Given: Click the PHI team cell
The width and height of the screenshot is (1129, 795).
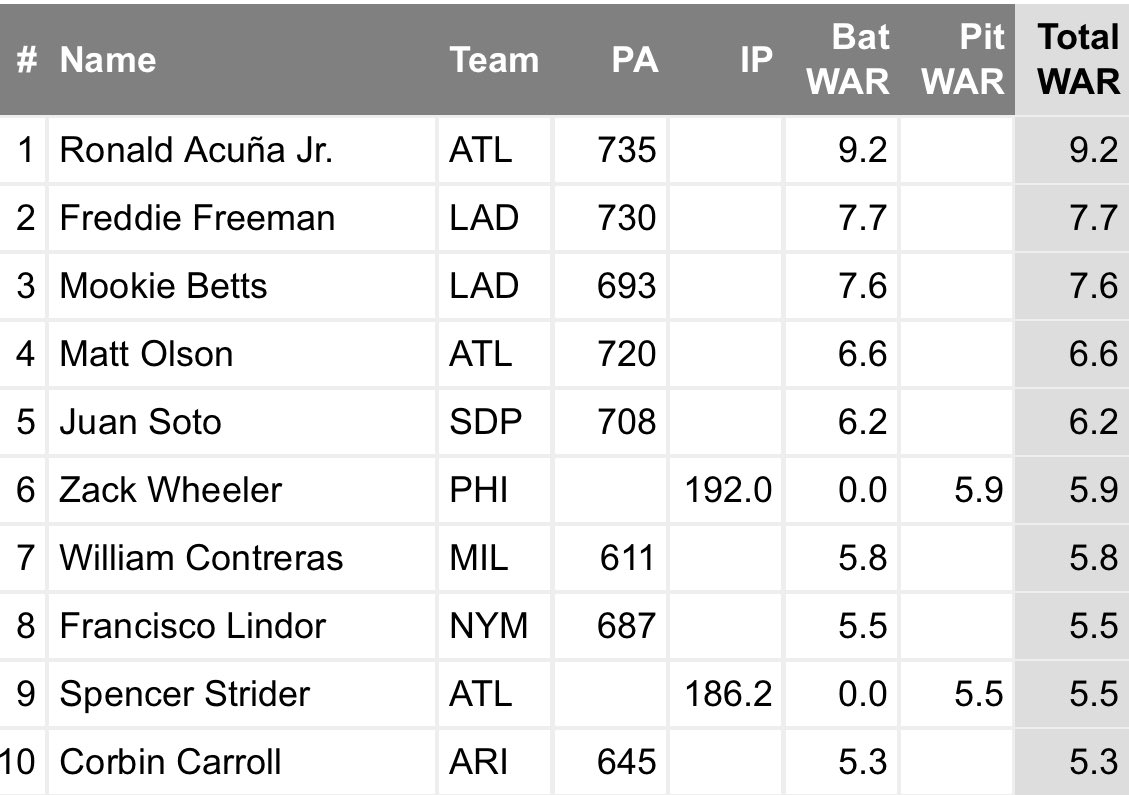Looking at the screenshot, I should [479, 490].
